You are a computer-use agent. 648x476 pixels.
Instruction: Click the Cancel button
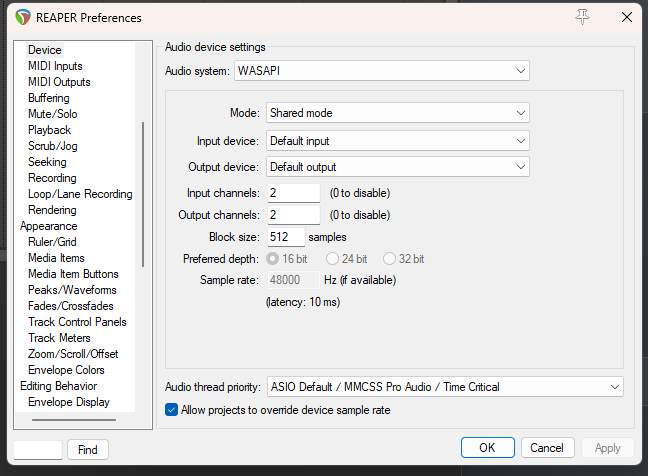[547, 448]
